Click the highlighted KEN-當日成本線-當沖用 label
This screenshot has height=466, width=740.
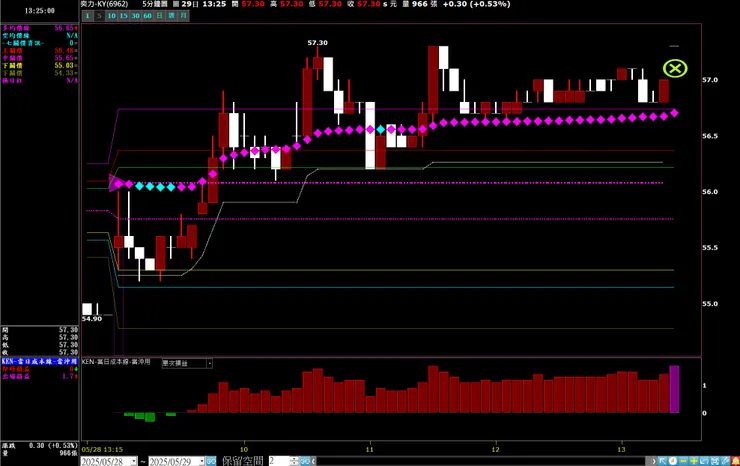[x=40, y=361]
